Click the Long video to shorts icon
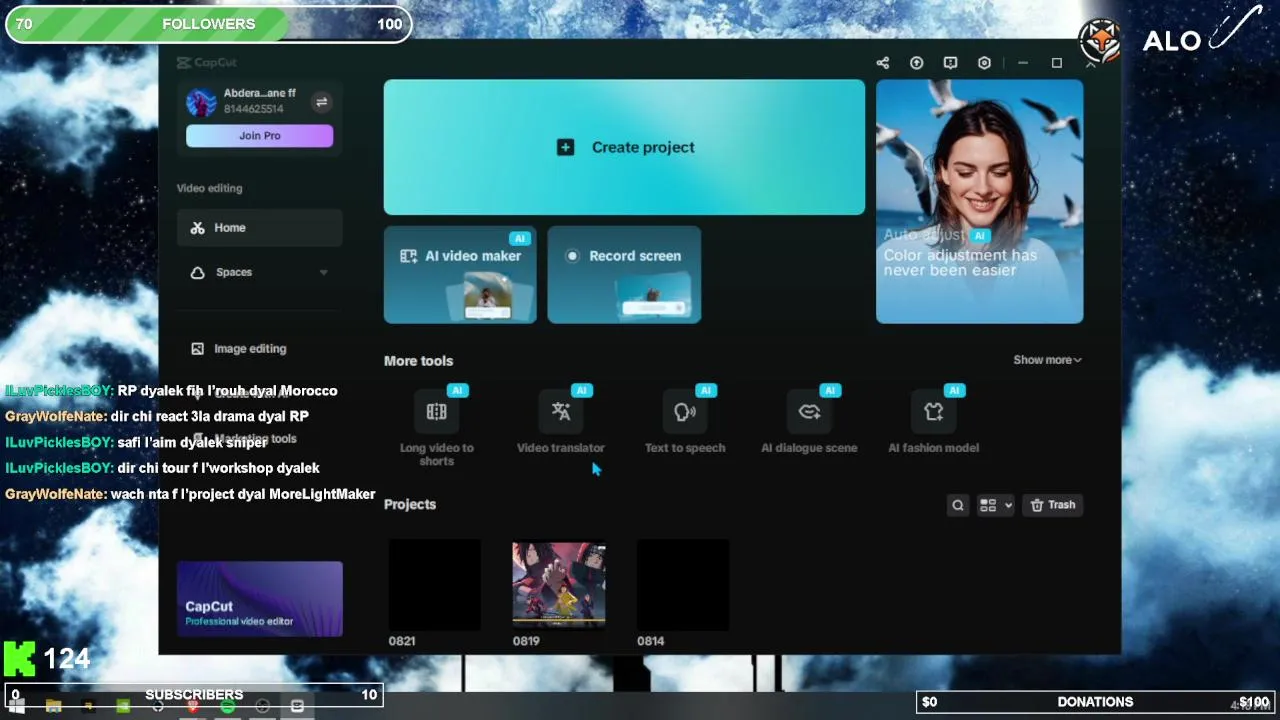Screen dimensions: 1280x720 [x=436, y=412]
